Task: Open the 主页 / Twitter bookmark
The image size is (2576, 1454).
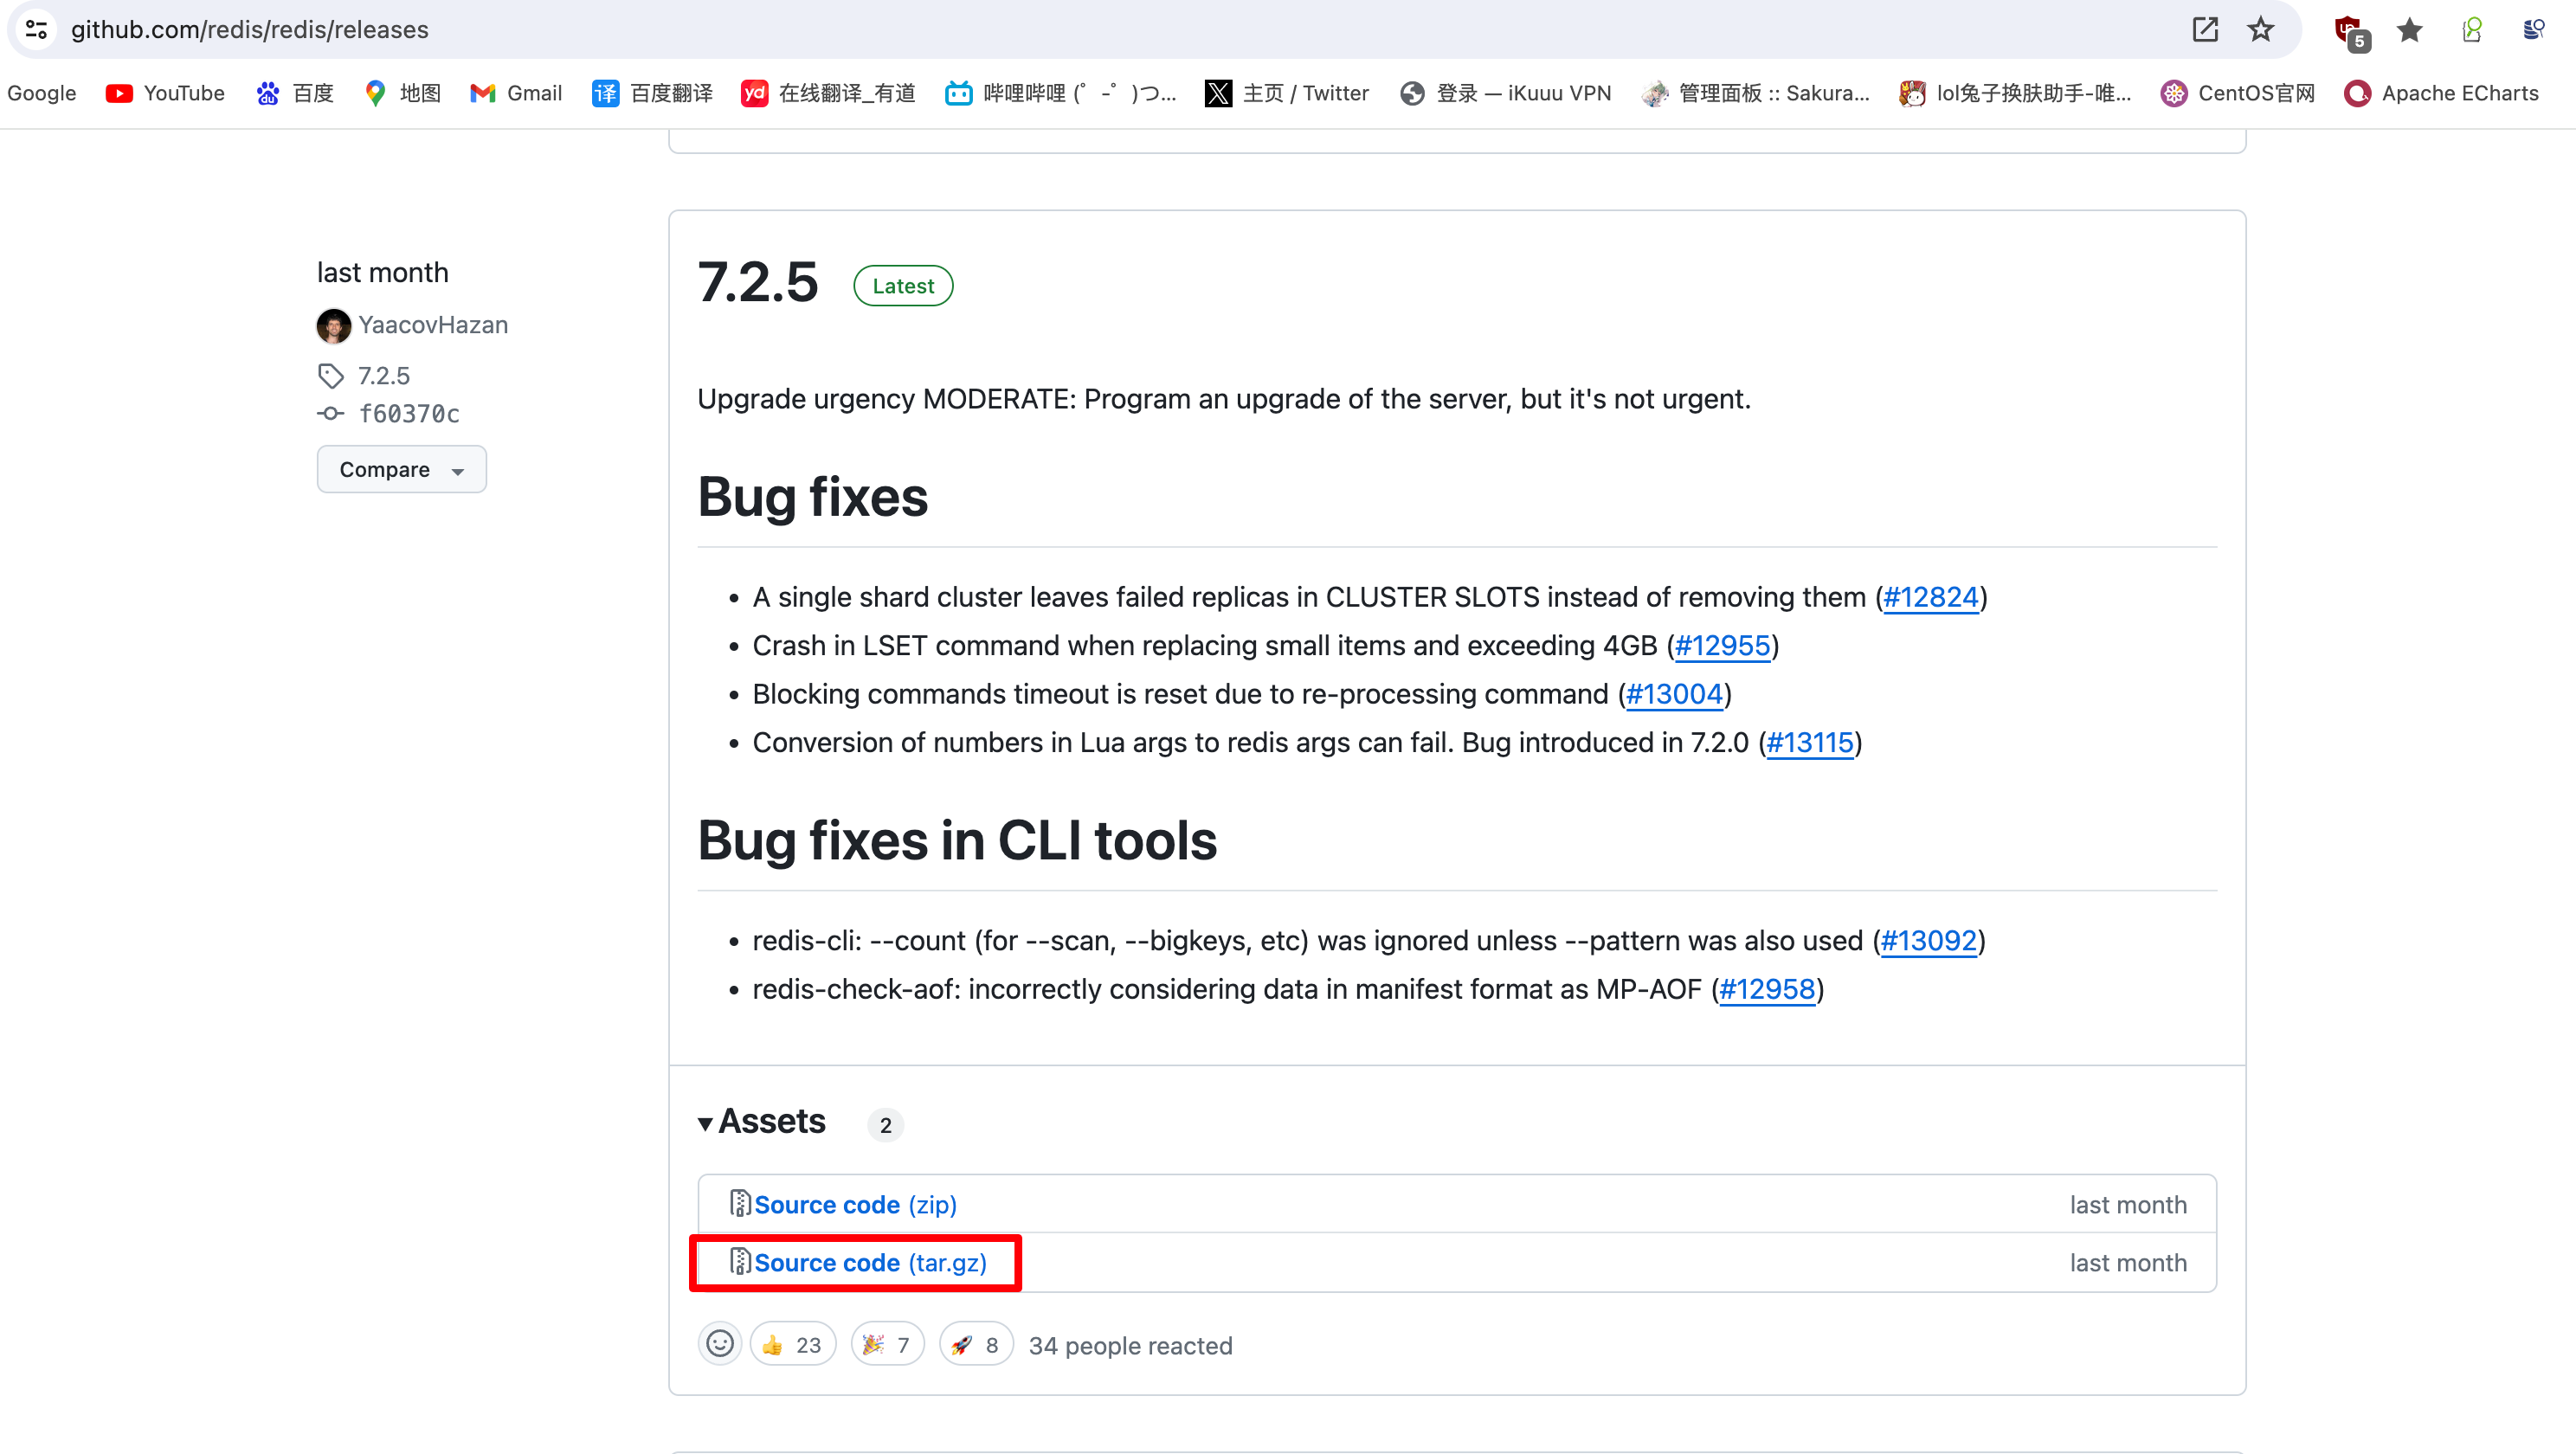Action: click(x=1287, y=93)
